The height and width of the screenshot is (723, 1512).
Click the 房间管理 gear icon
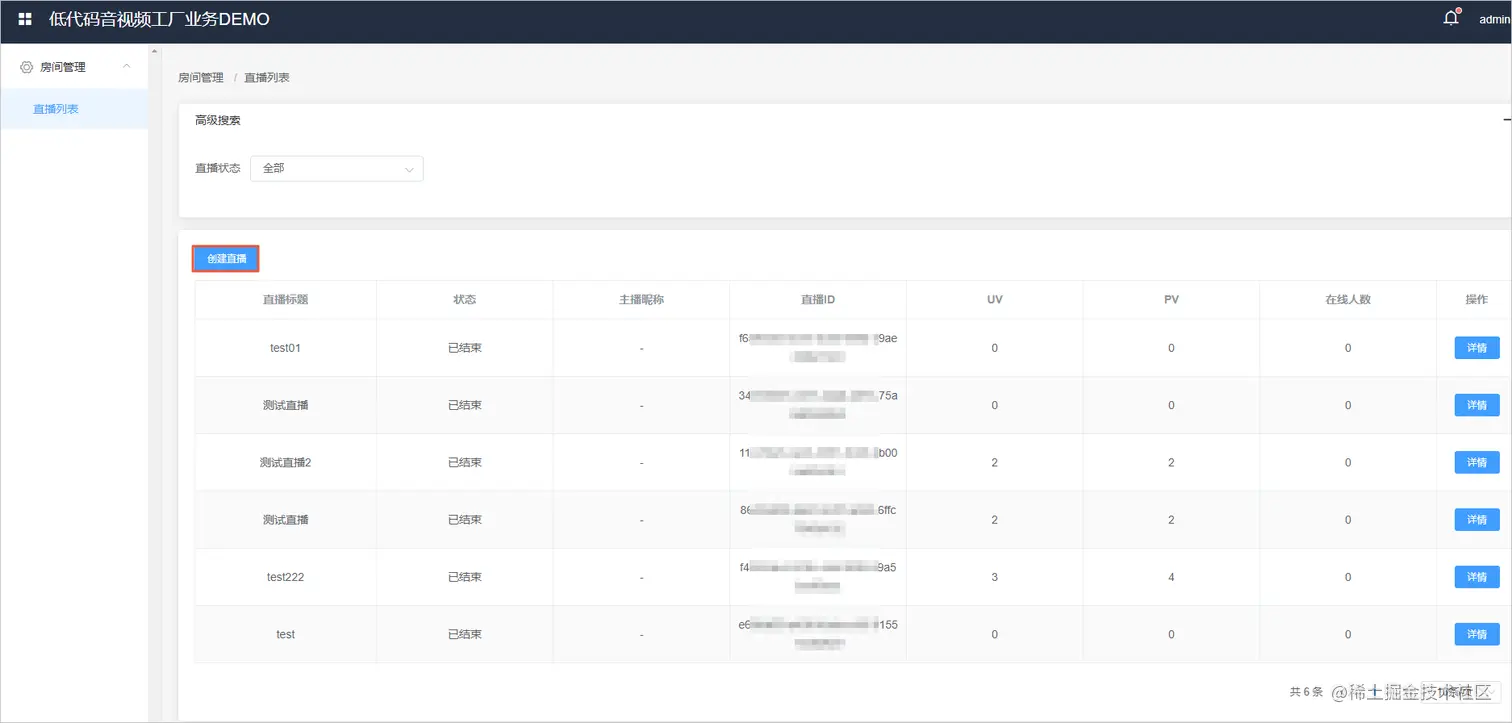coord(27,67)
